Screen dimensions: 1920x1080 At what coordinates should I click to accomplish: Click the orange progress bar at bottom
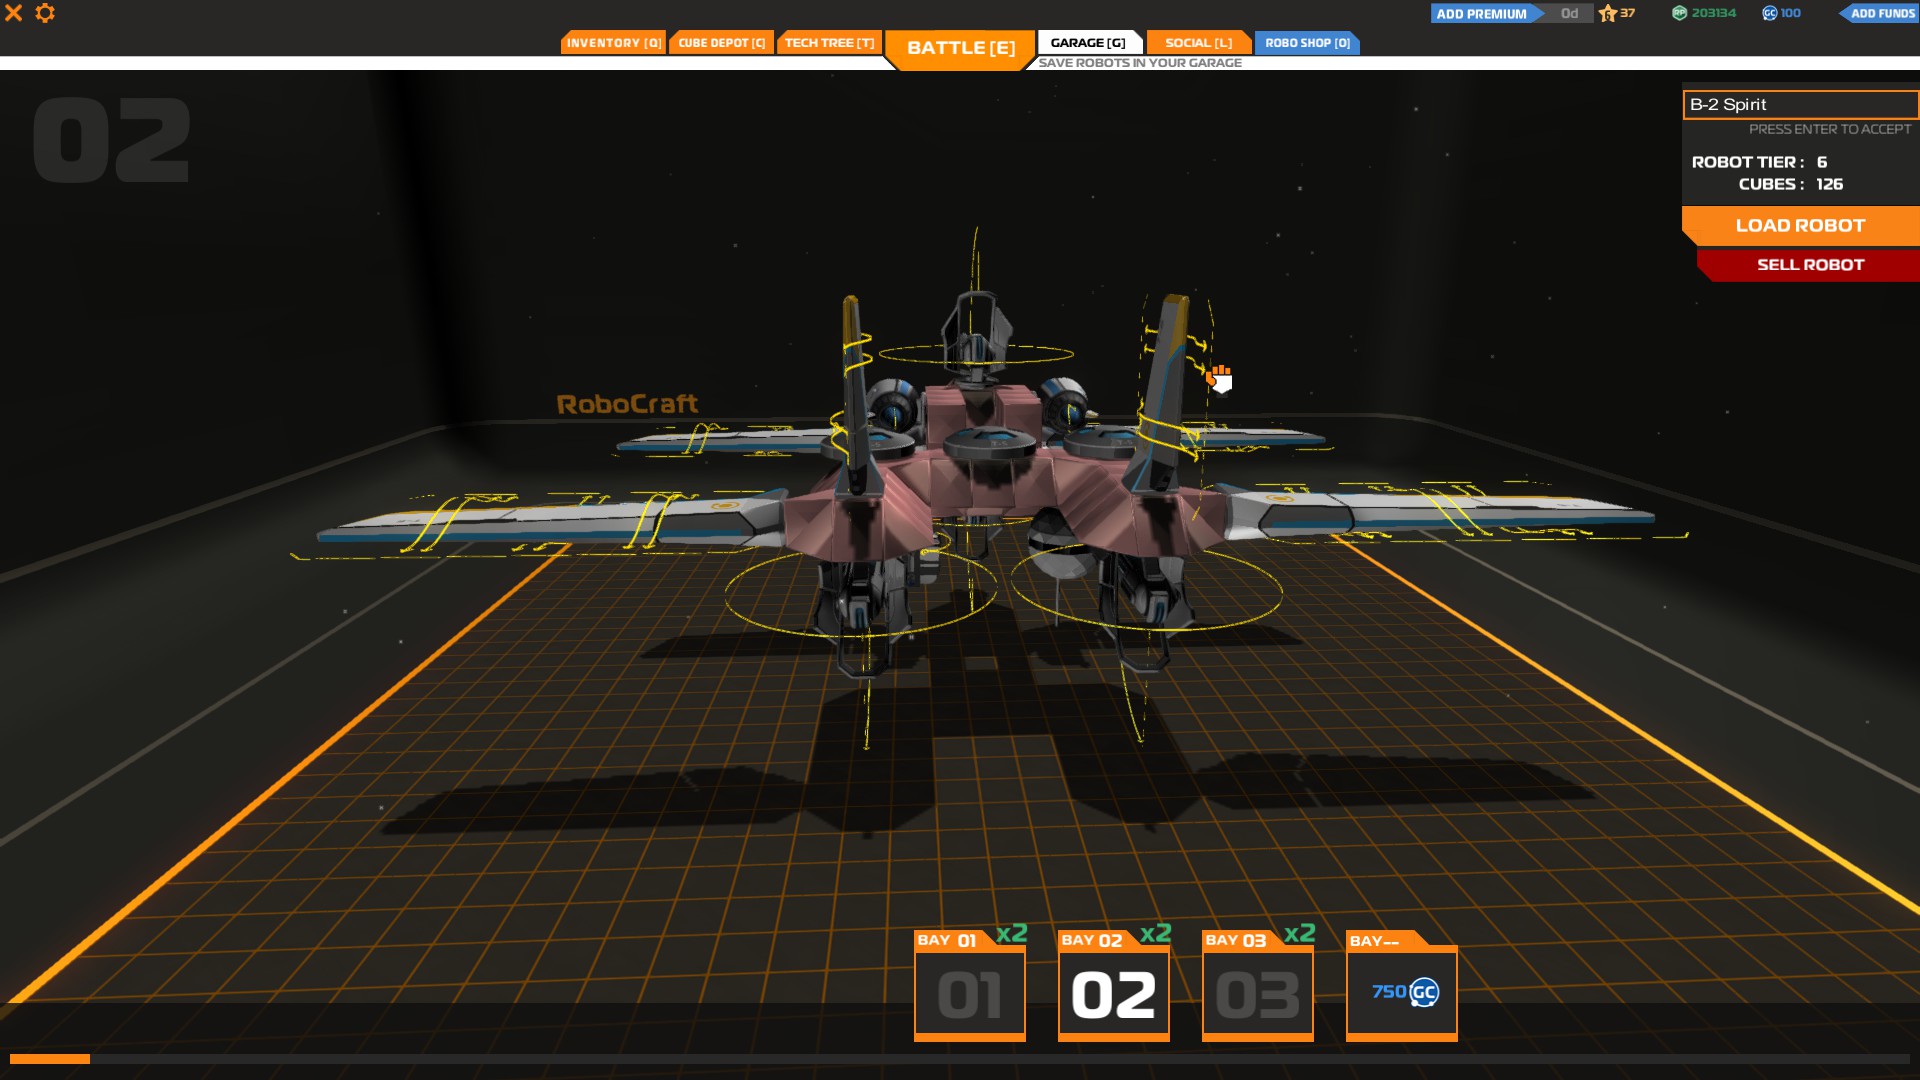(50, 1059)
